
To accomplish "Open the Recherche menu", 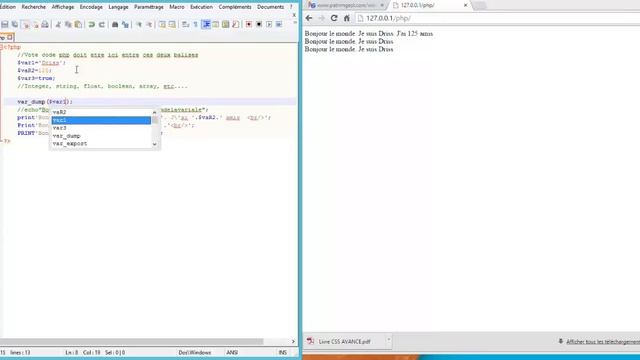I will pyautogui.click(x=33, y=7).
